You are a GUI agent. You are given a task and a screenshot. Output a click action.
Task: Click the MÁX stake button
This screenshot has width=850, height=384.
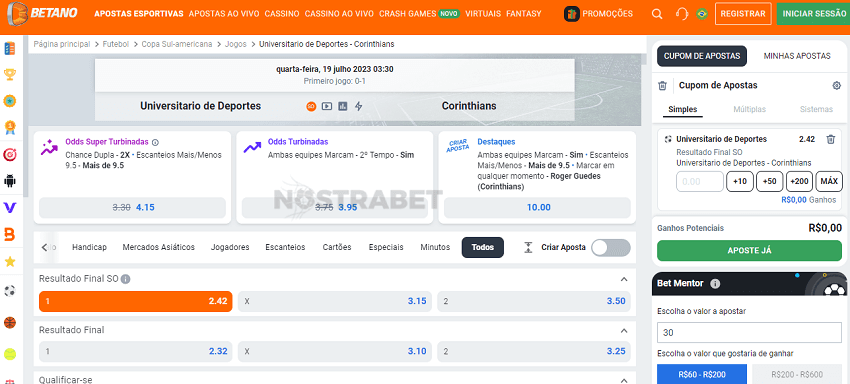click(829, 182)
